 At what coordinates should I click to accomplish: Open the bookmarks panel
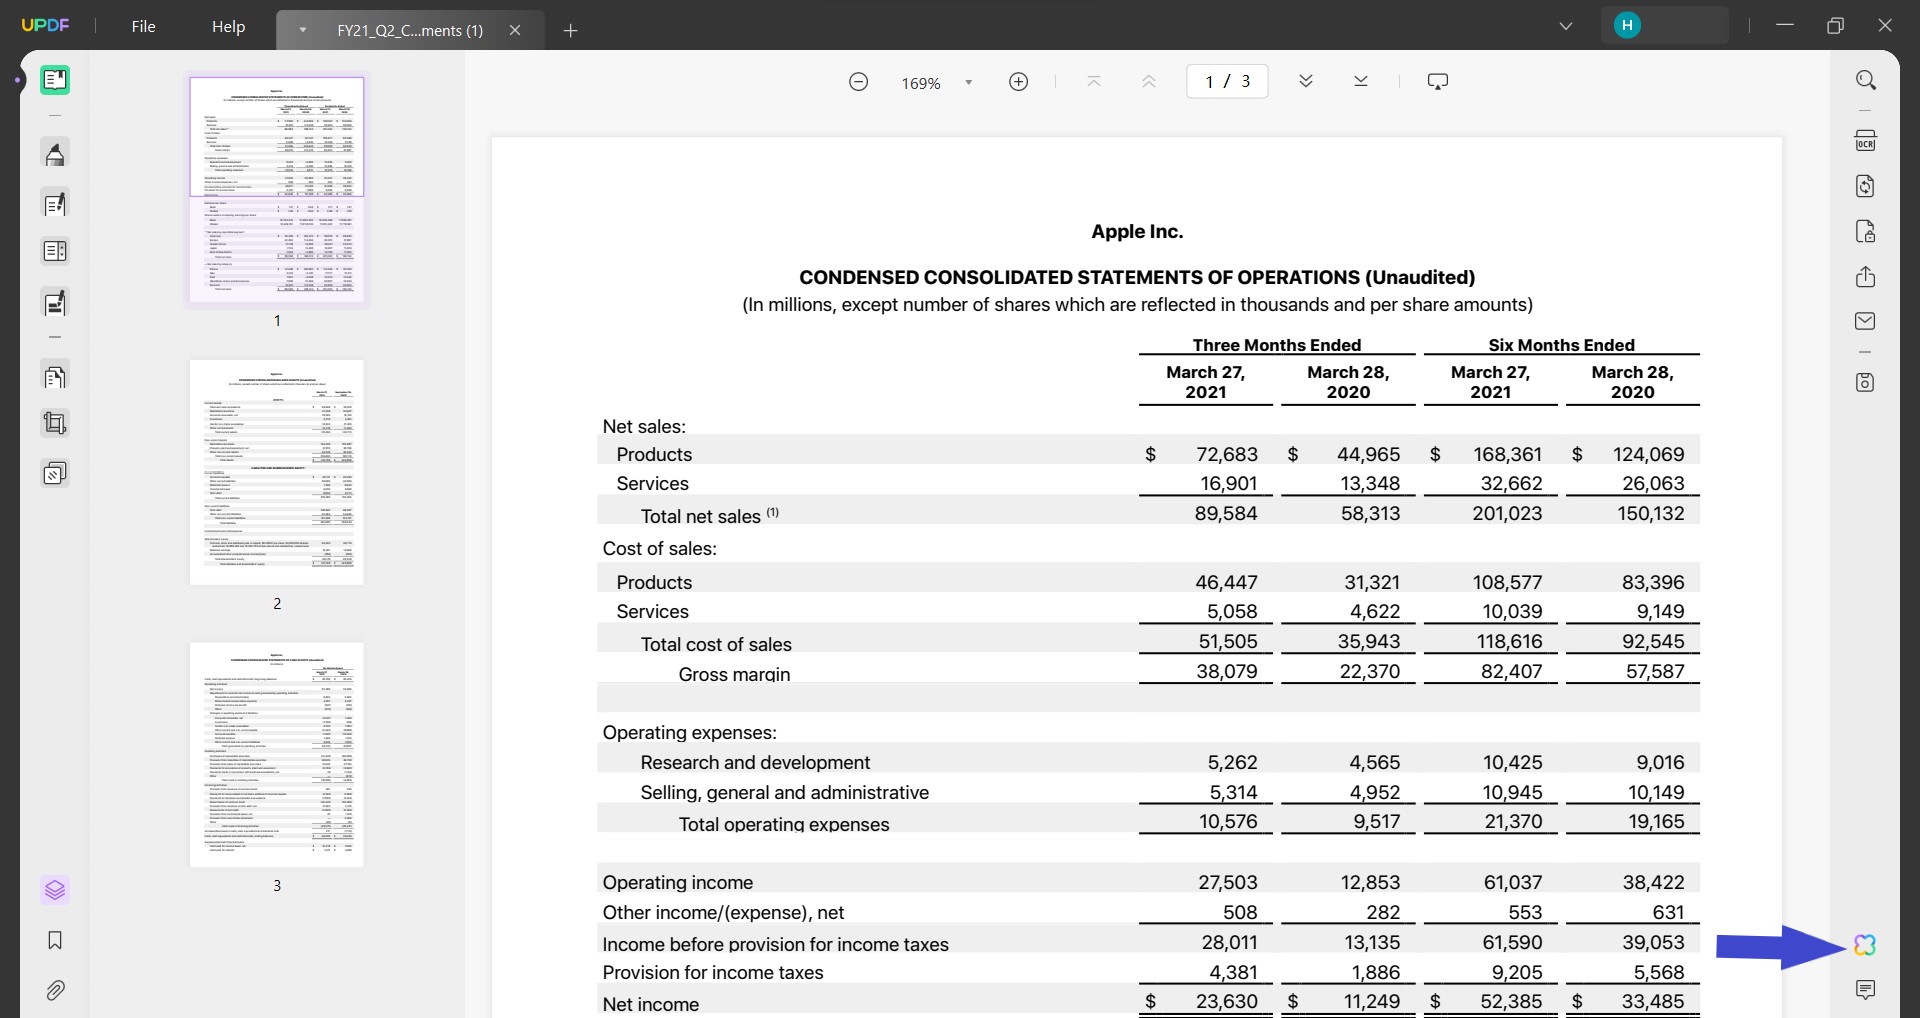pyautogui.click(x=55, y=941)
